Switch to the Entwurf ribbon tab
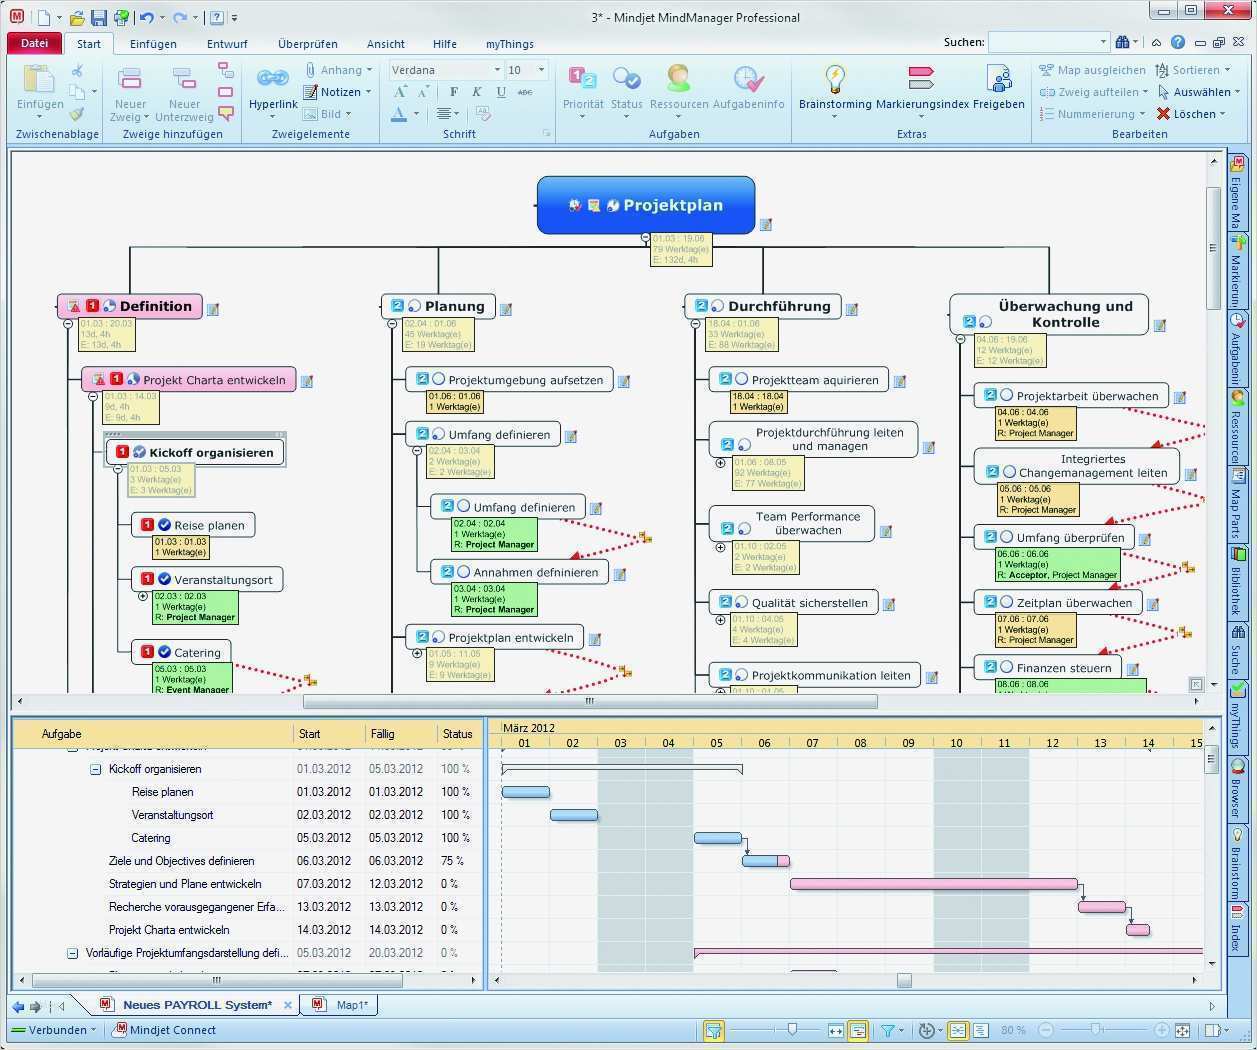1257x1050 pixels. [x=227, y=44]
